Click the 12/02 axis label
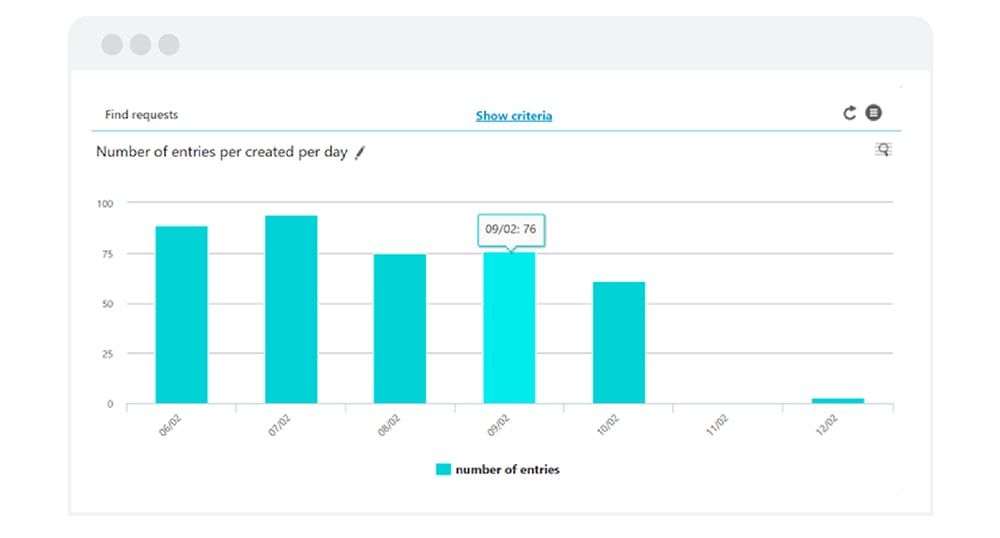 pyautogui.click(x=827, y=425)
